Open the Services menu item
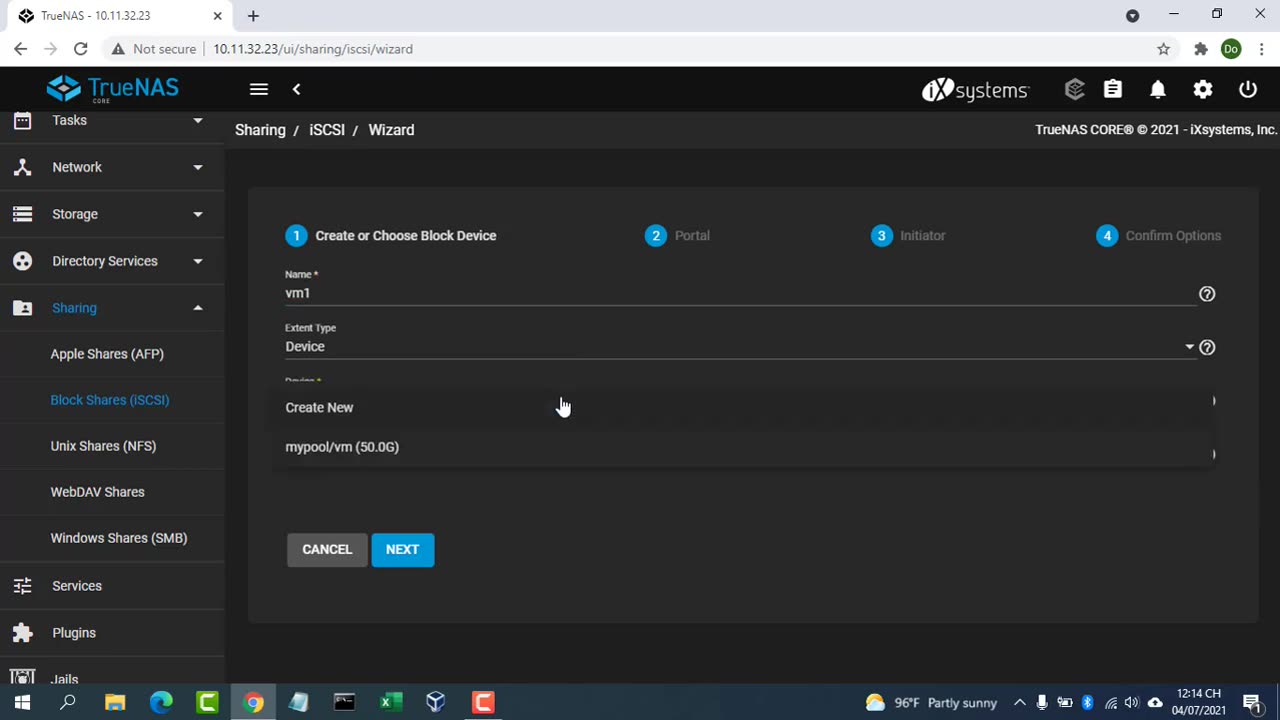 77,586
